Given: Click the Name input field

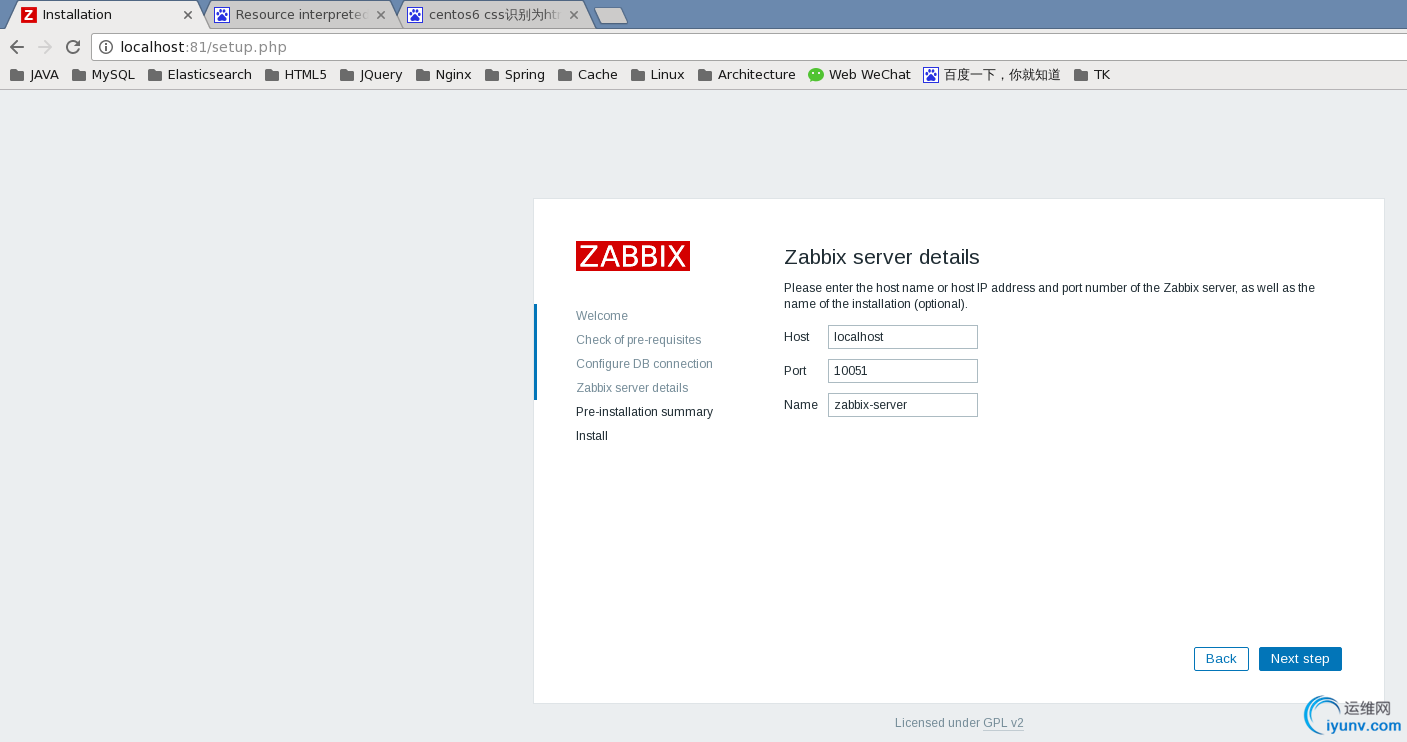Looking at the screenshot, I should point(903,405).
